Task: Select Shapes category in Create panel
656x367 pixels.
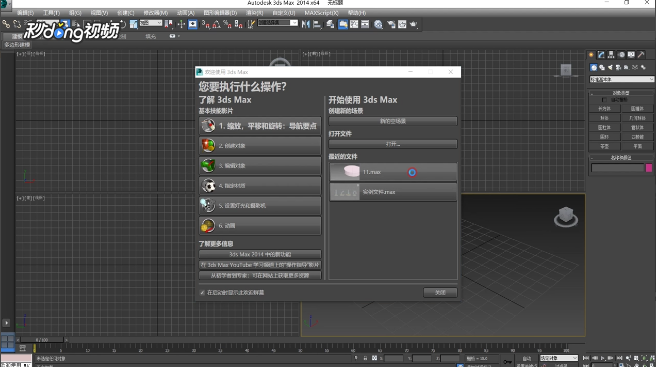Action: point(602,67)
